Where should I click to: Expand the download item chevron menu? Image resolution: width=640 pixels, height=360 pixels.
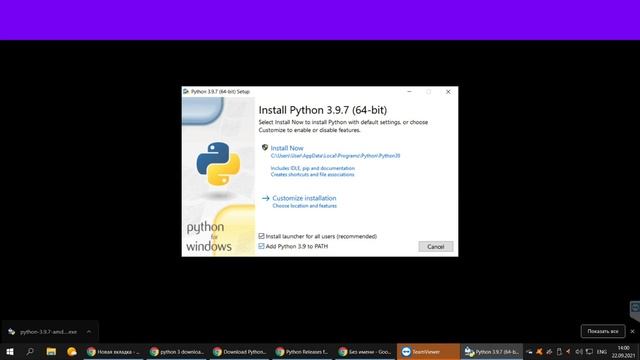89,332
